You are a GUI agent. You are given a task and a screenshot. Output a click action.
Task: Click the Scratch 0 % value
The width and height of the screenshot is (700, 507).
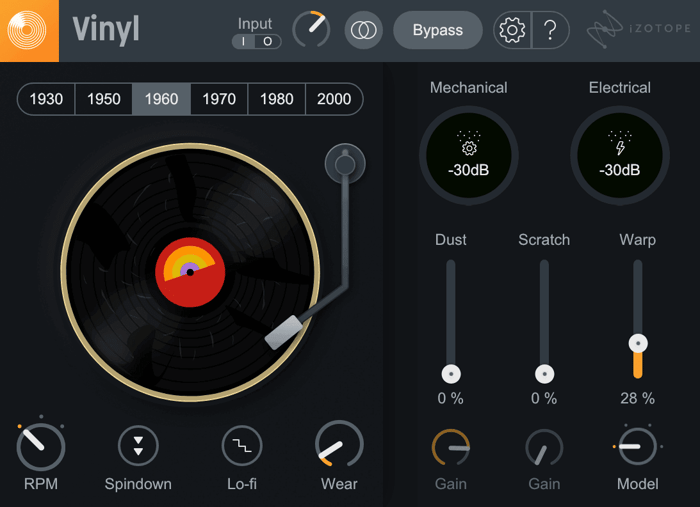[x=544, y=398]
